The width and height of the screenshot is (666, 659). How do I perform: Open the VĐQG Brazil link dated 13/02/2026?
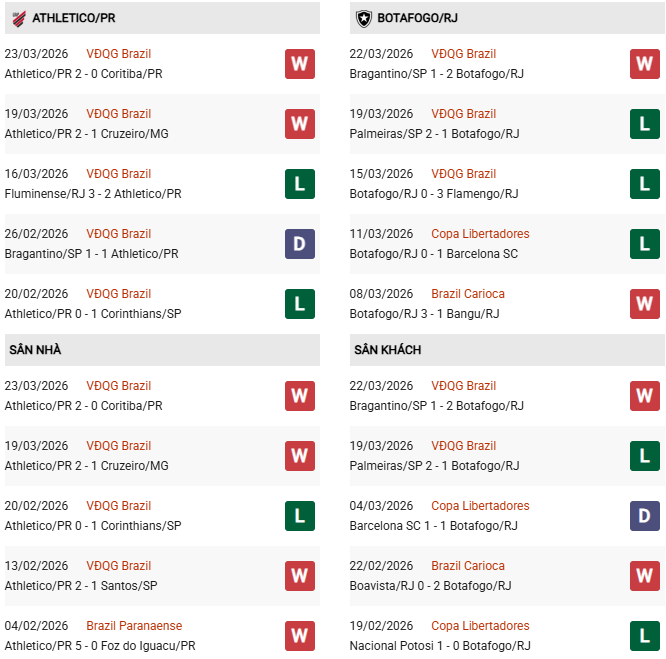pos(119,566)
